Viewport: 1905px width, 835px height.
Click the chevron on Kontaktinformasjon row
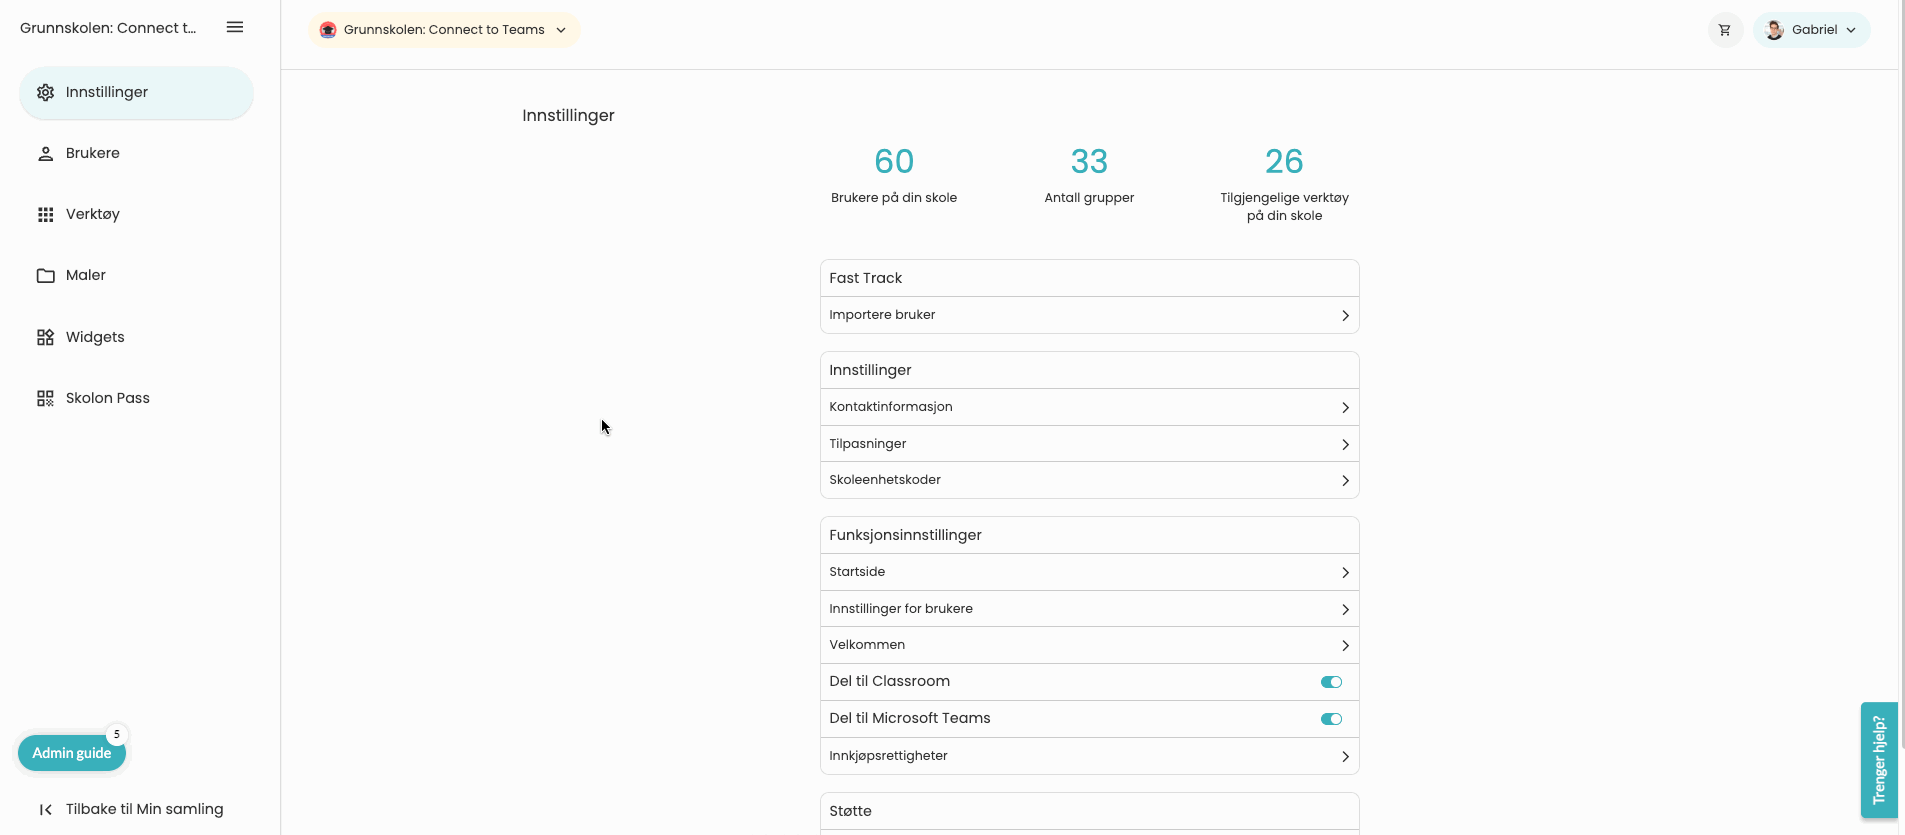pyautogui.click(x=1345, y=408)
